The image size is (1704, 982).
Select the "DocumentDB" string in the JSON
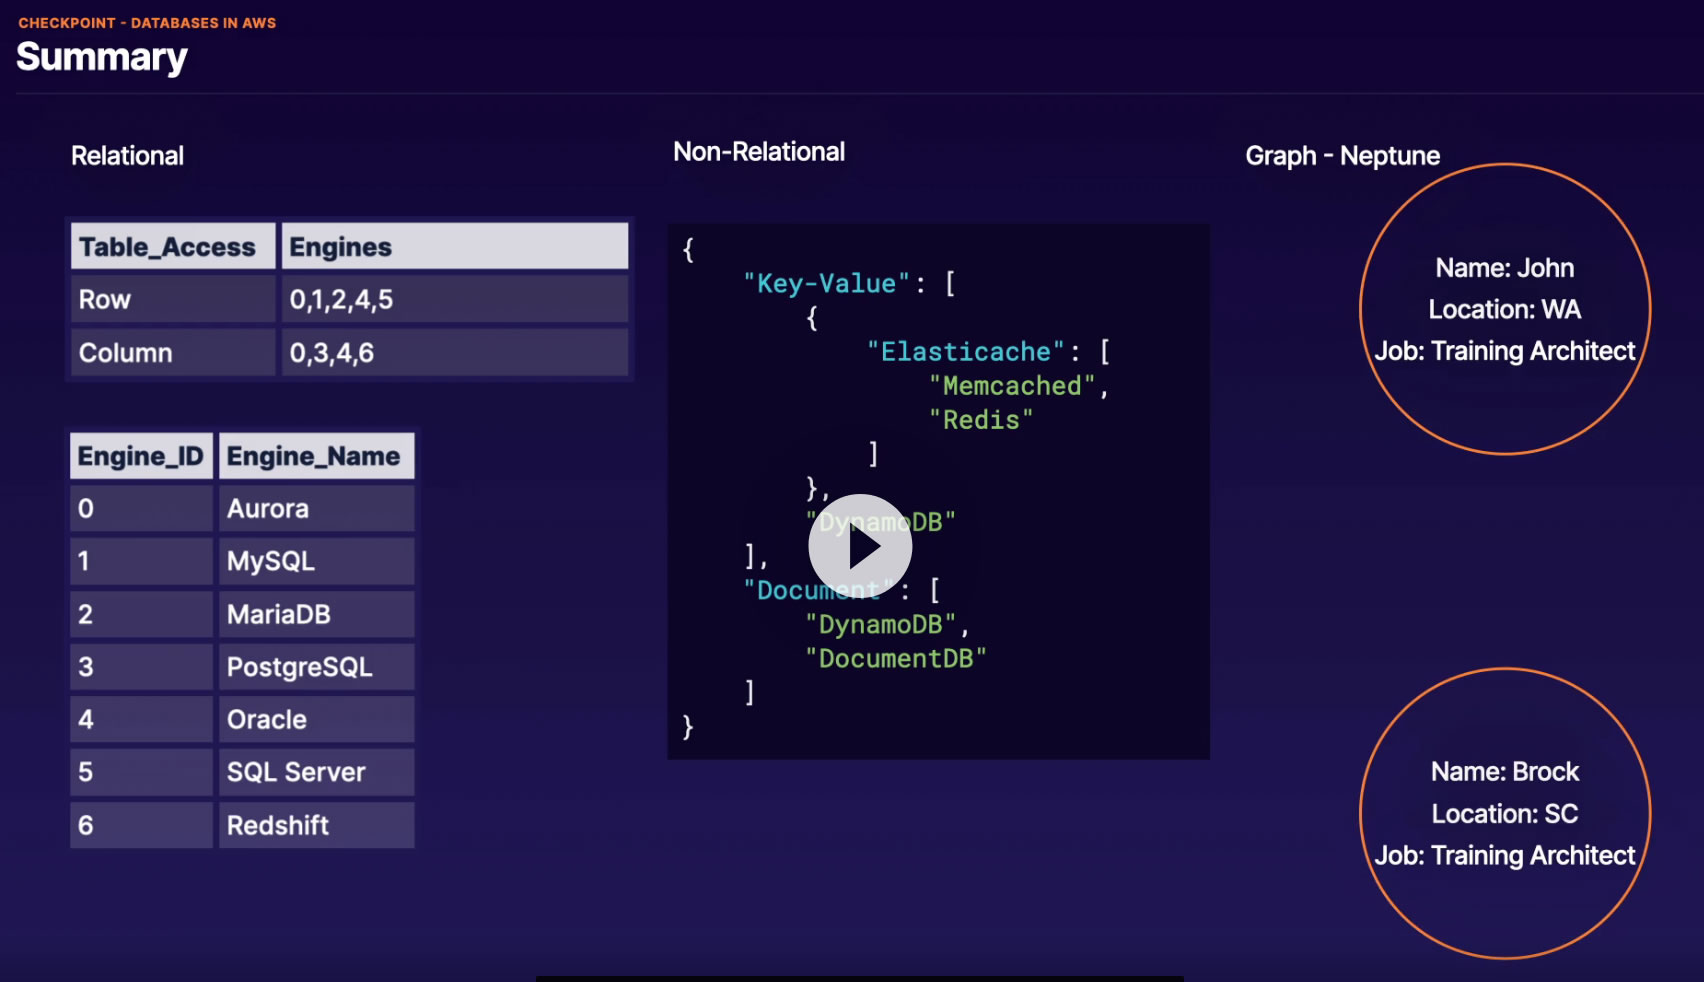[x=896, y=658]
